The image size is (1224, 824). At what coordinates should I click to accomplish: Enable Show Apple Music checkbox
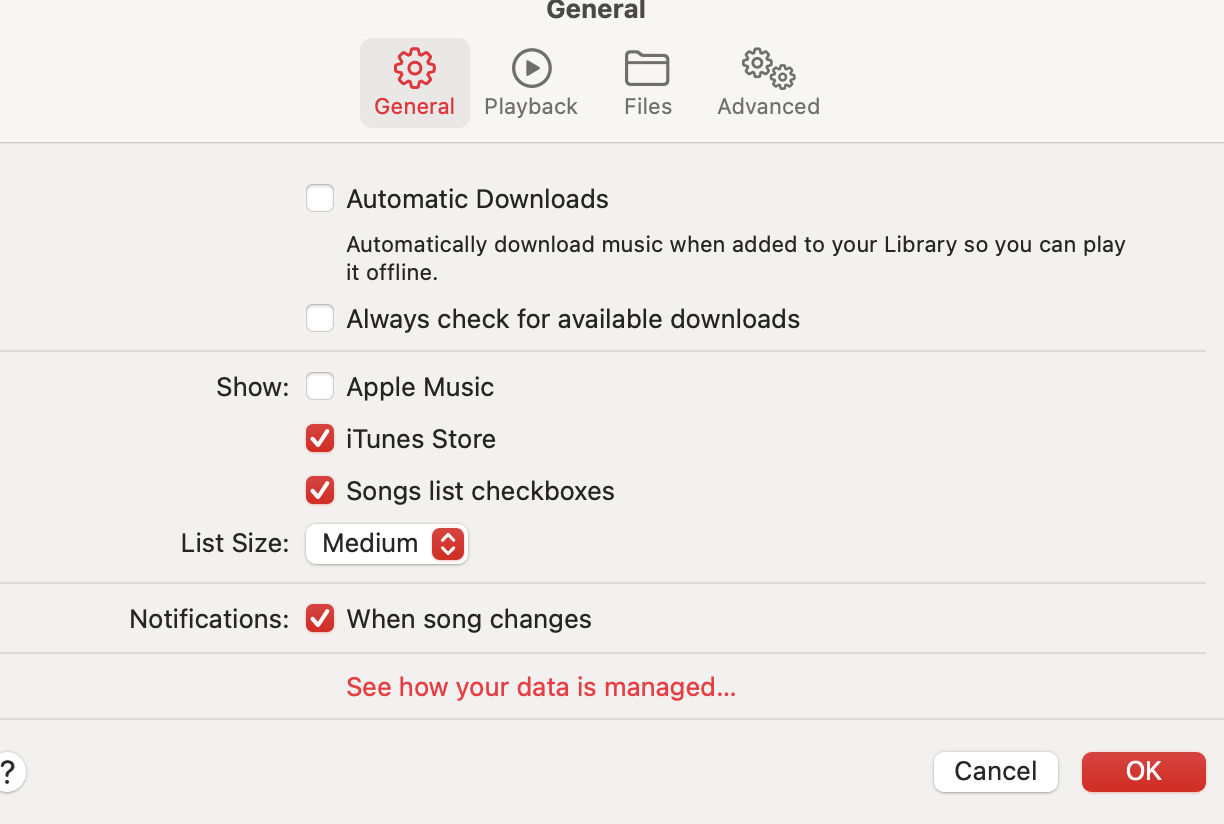click(x=320, y=386)
